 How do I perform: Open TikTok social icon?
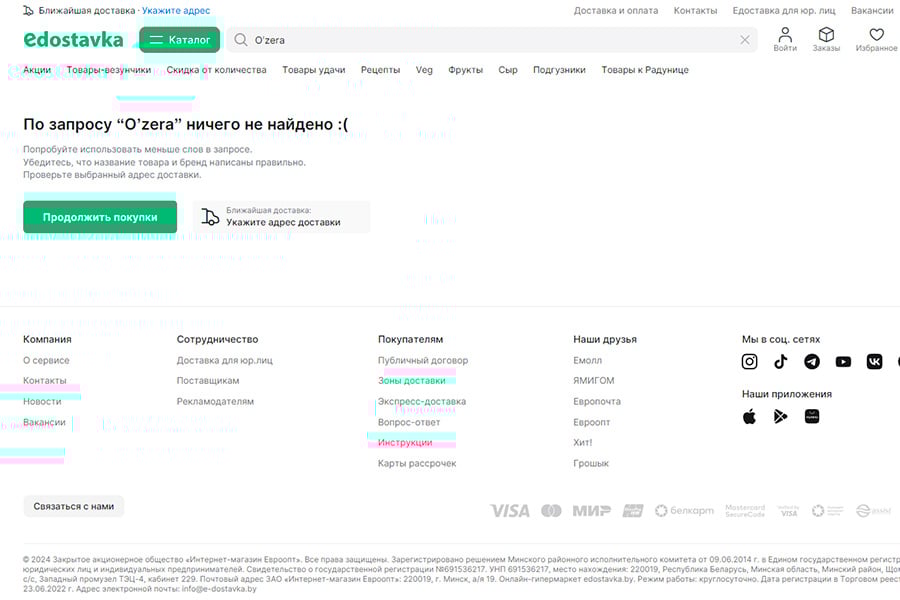click(781, 361)
